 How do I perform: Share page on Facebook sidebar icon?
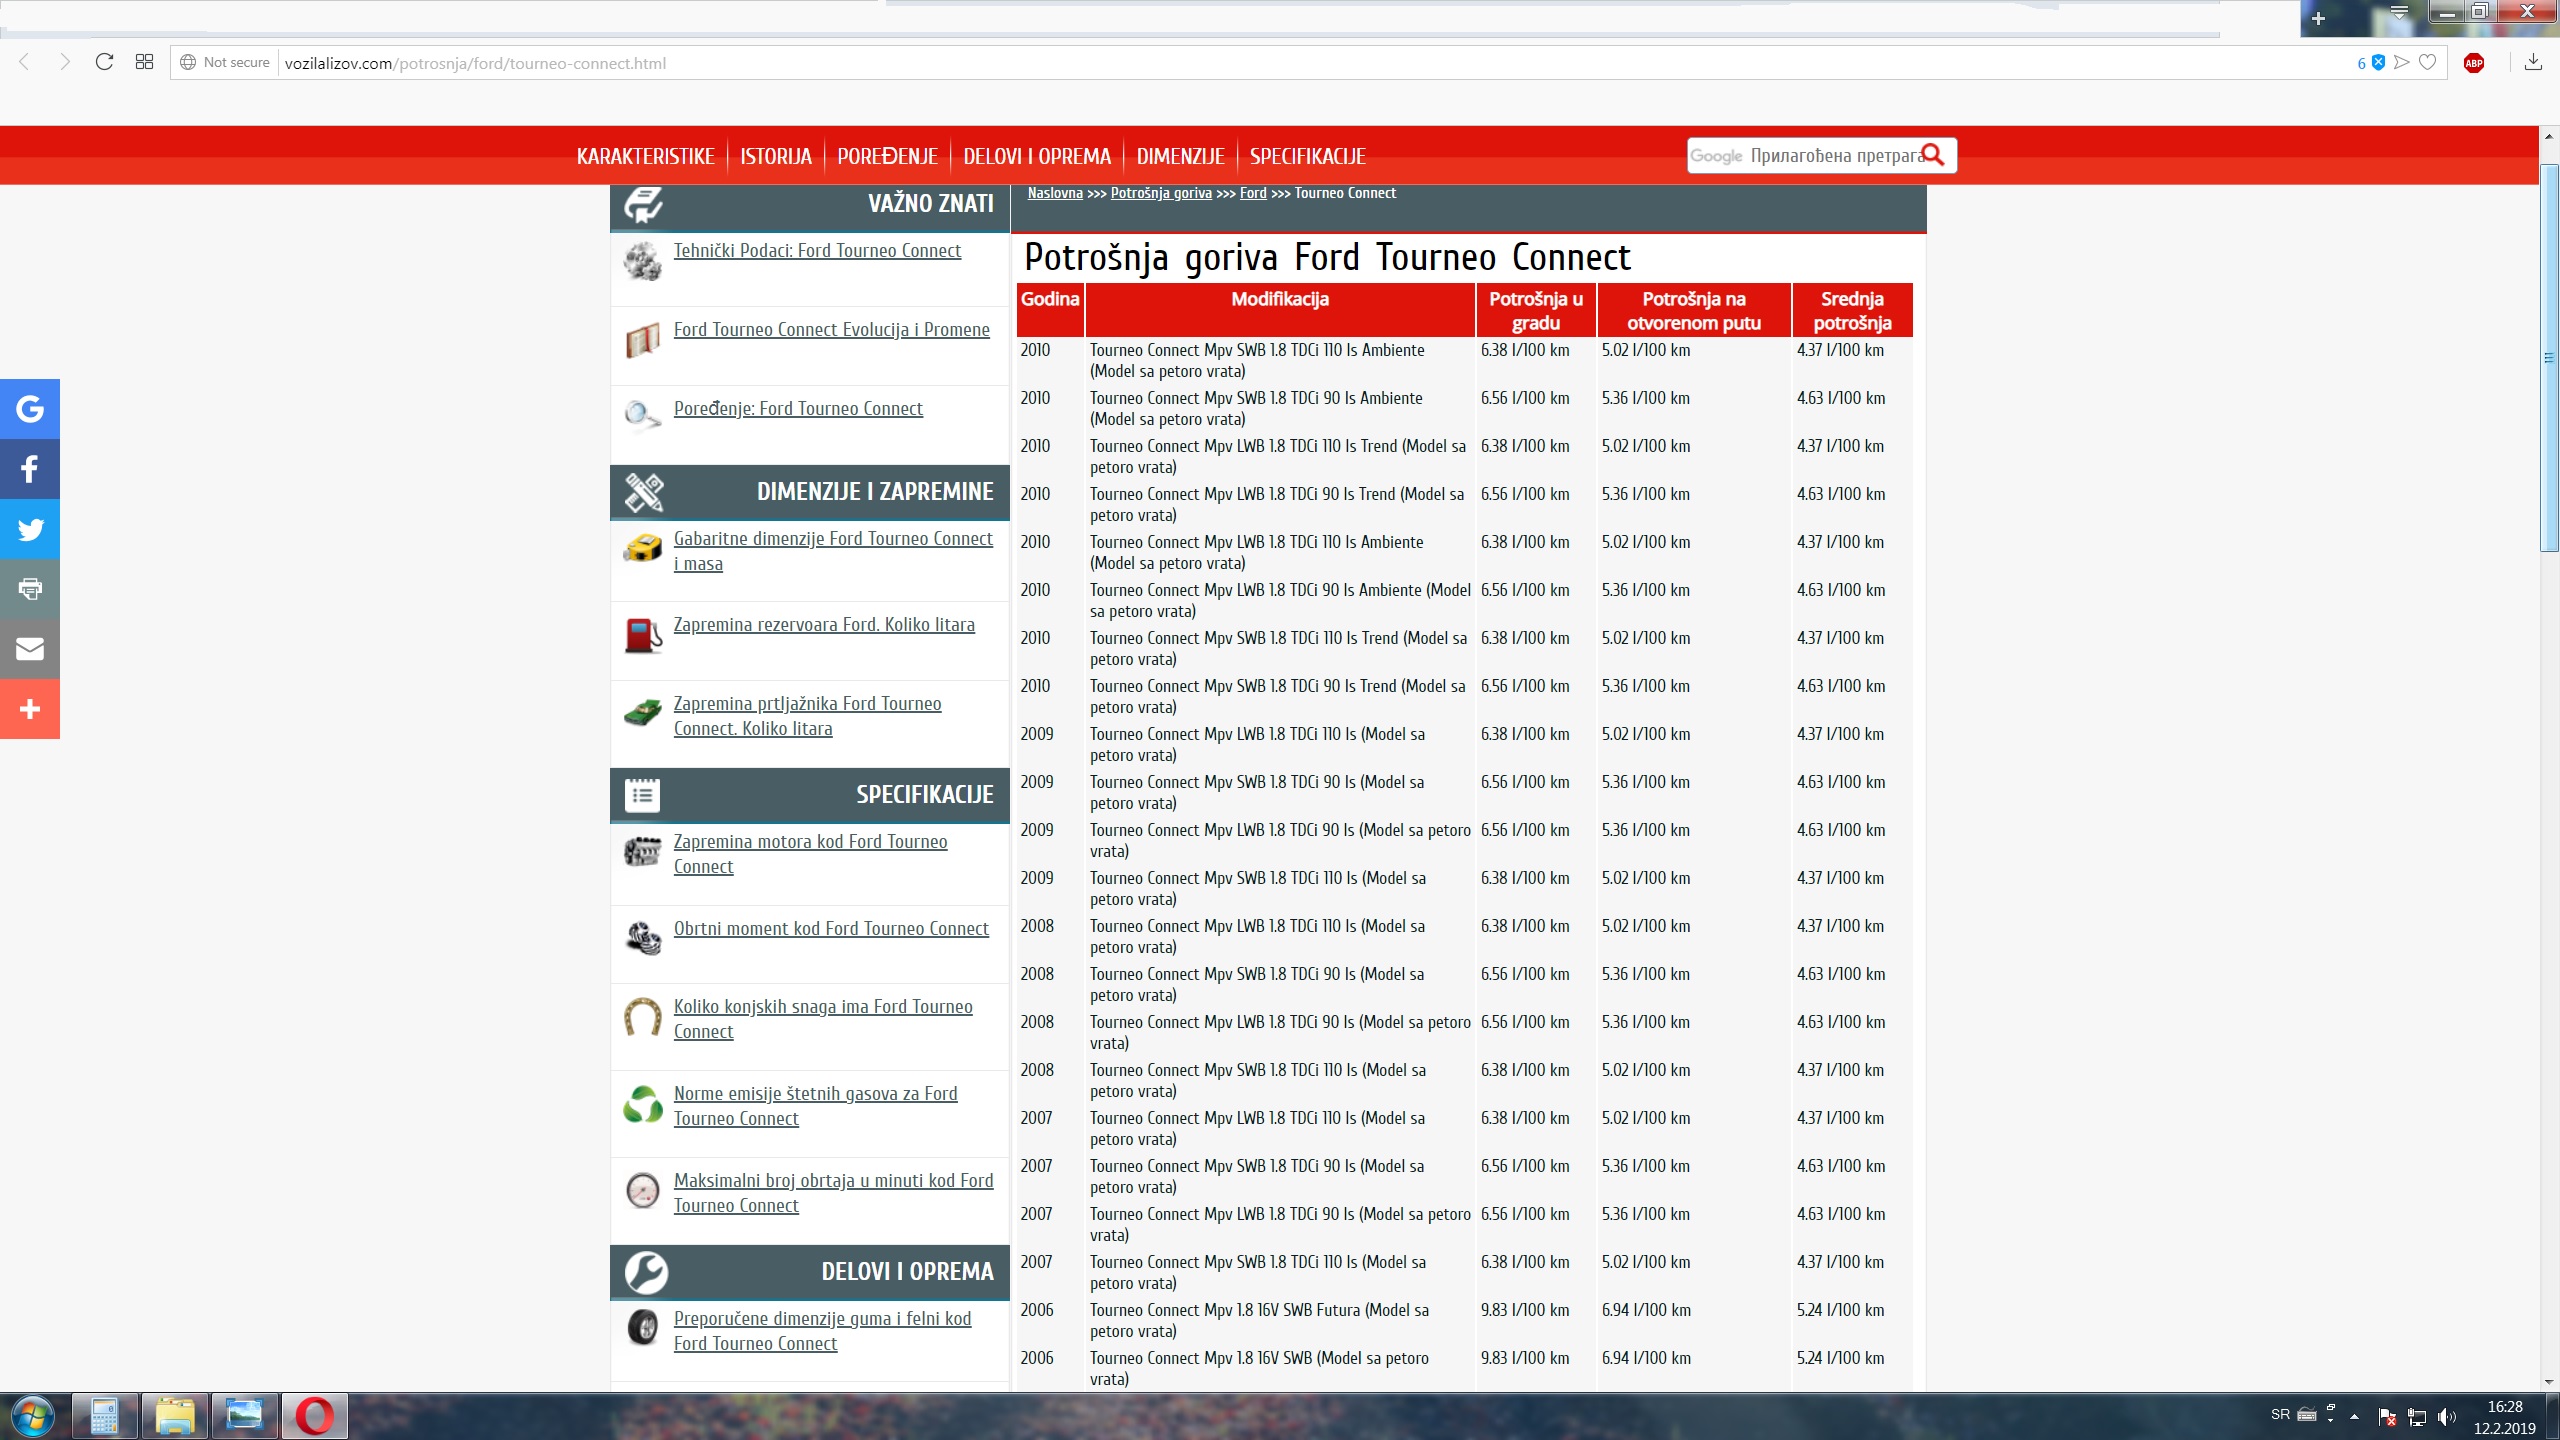[30, 469]
